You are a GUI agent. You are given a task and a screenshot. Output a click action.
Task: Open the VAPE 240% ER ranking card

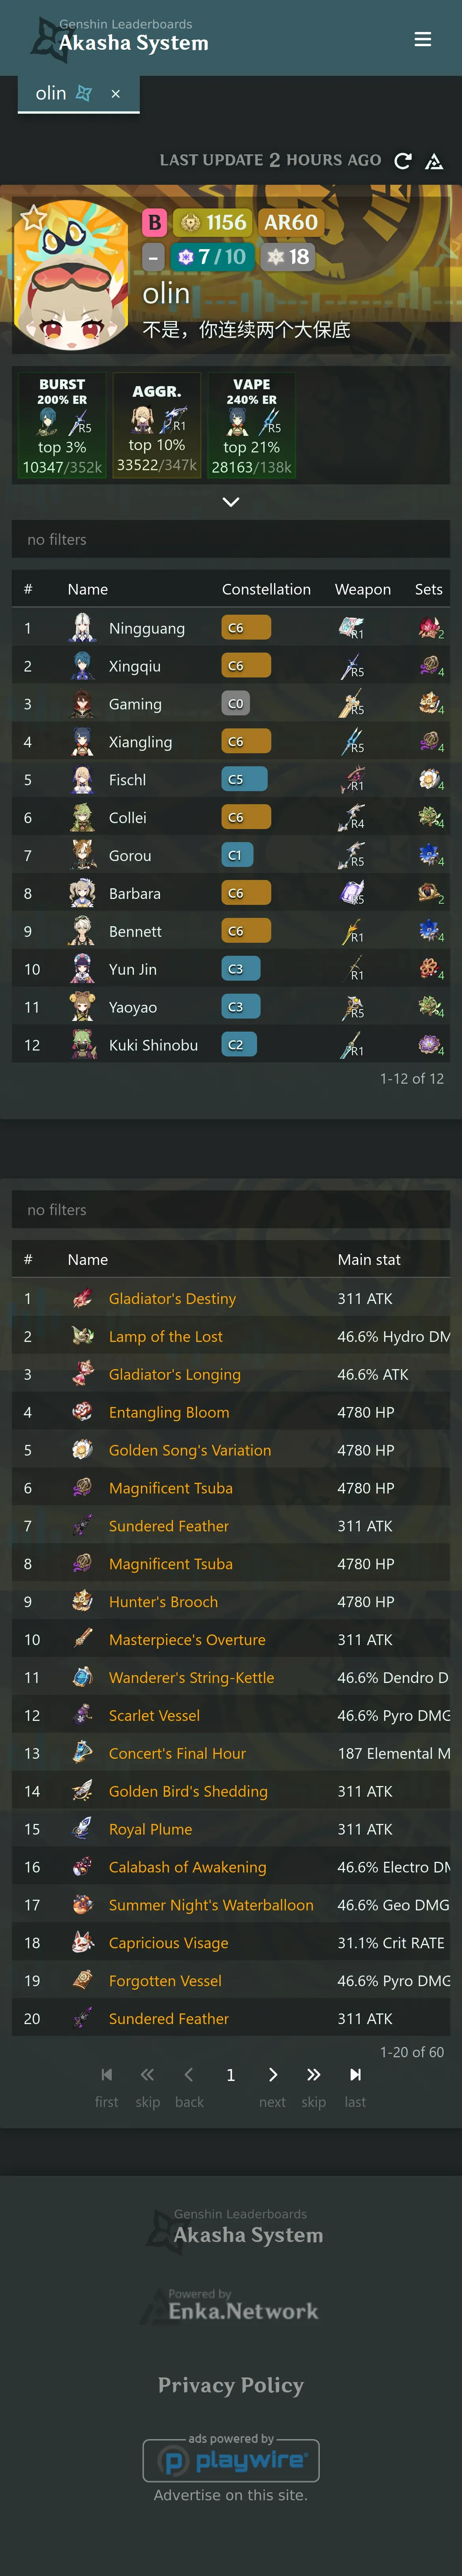(252, 425)
